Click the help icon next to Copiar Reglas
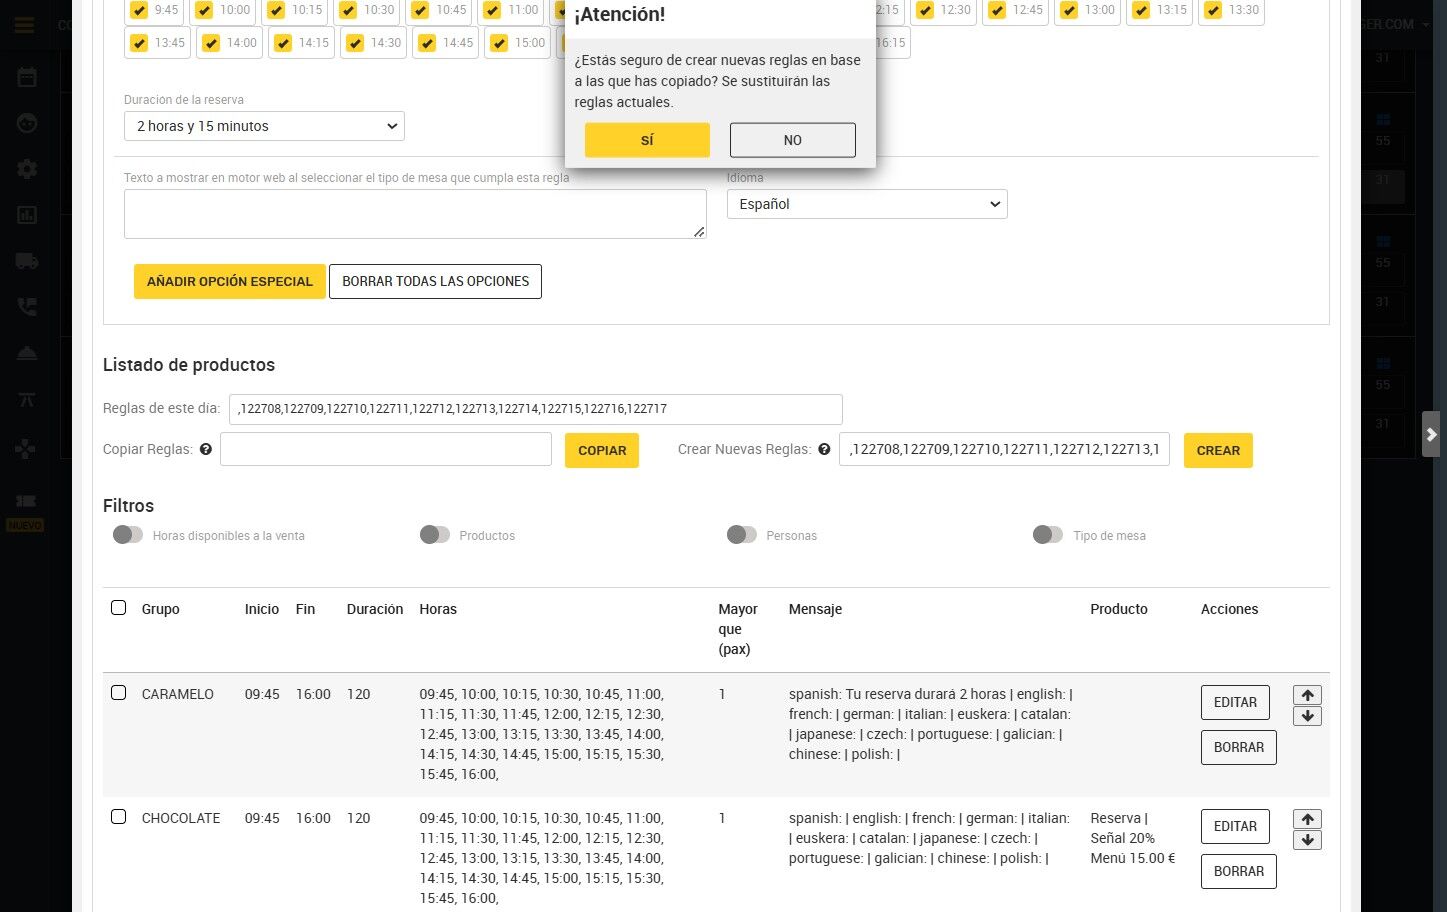 206,449
